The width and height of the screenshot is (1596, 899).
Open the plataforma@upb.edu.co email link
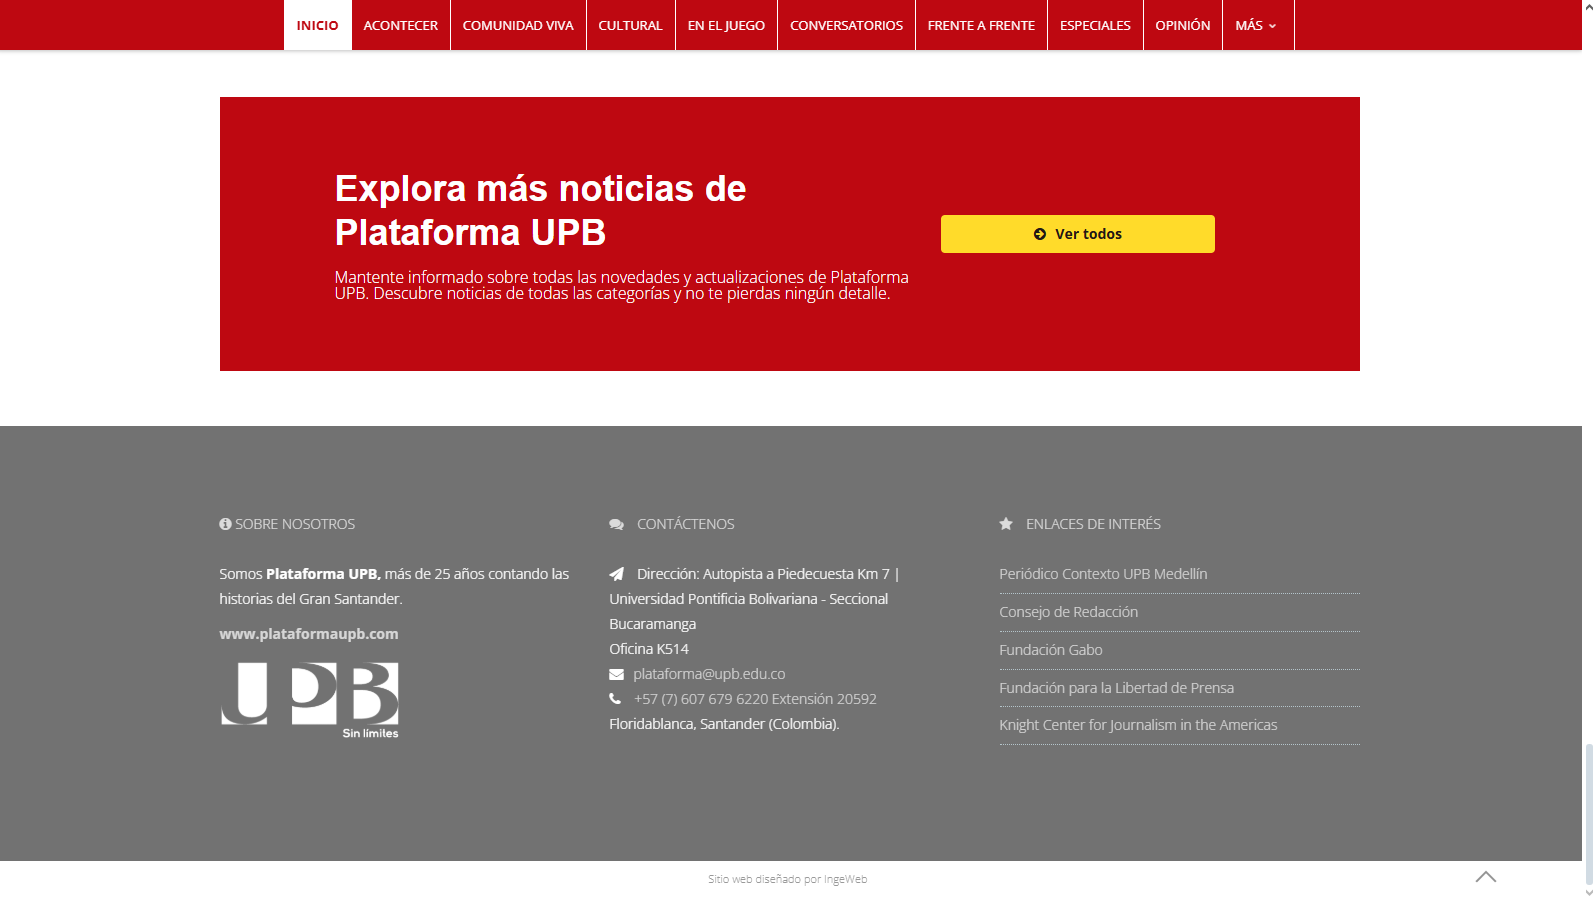pos(709,674)
